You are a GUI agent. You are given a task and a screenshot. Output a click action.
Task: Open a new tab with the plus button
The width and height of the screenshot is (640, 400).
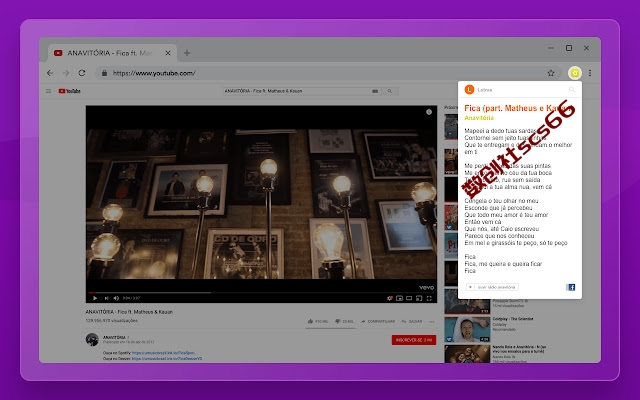187,53
